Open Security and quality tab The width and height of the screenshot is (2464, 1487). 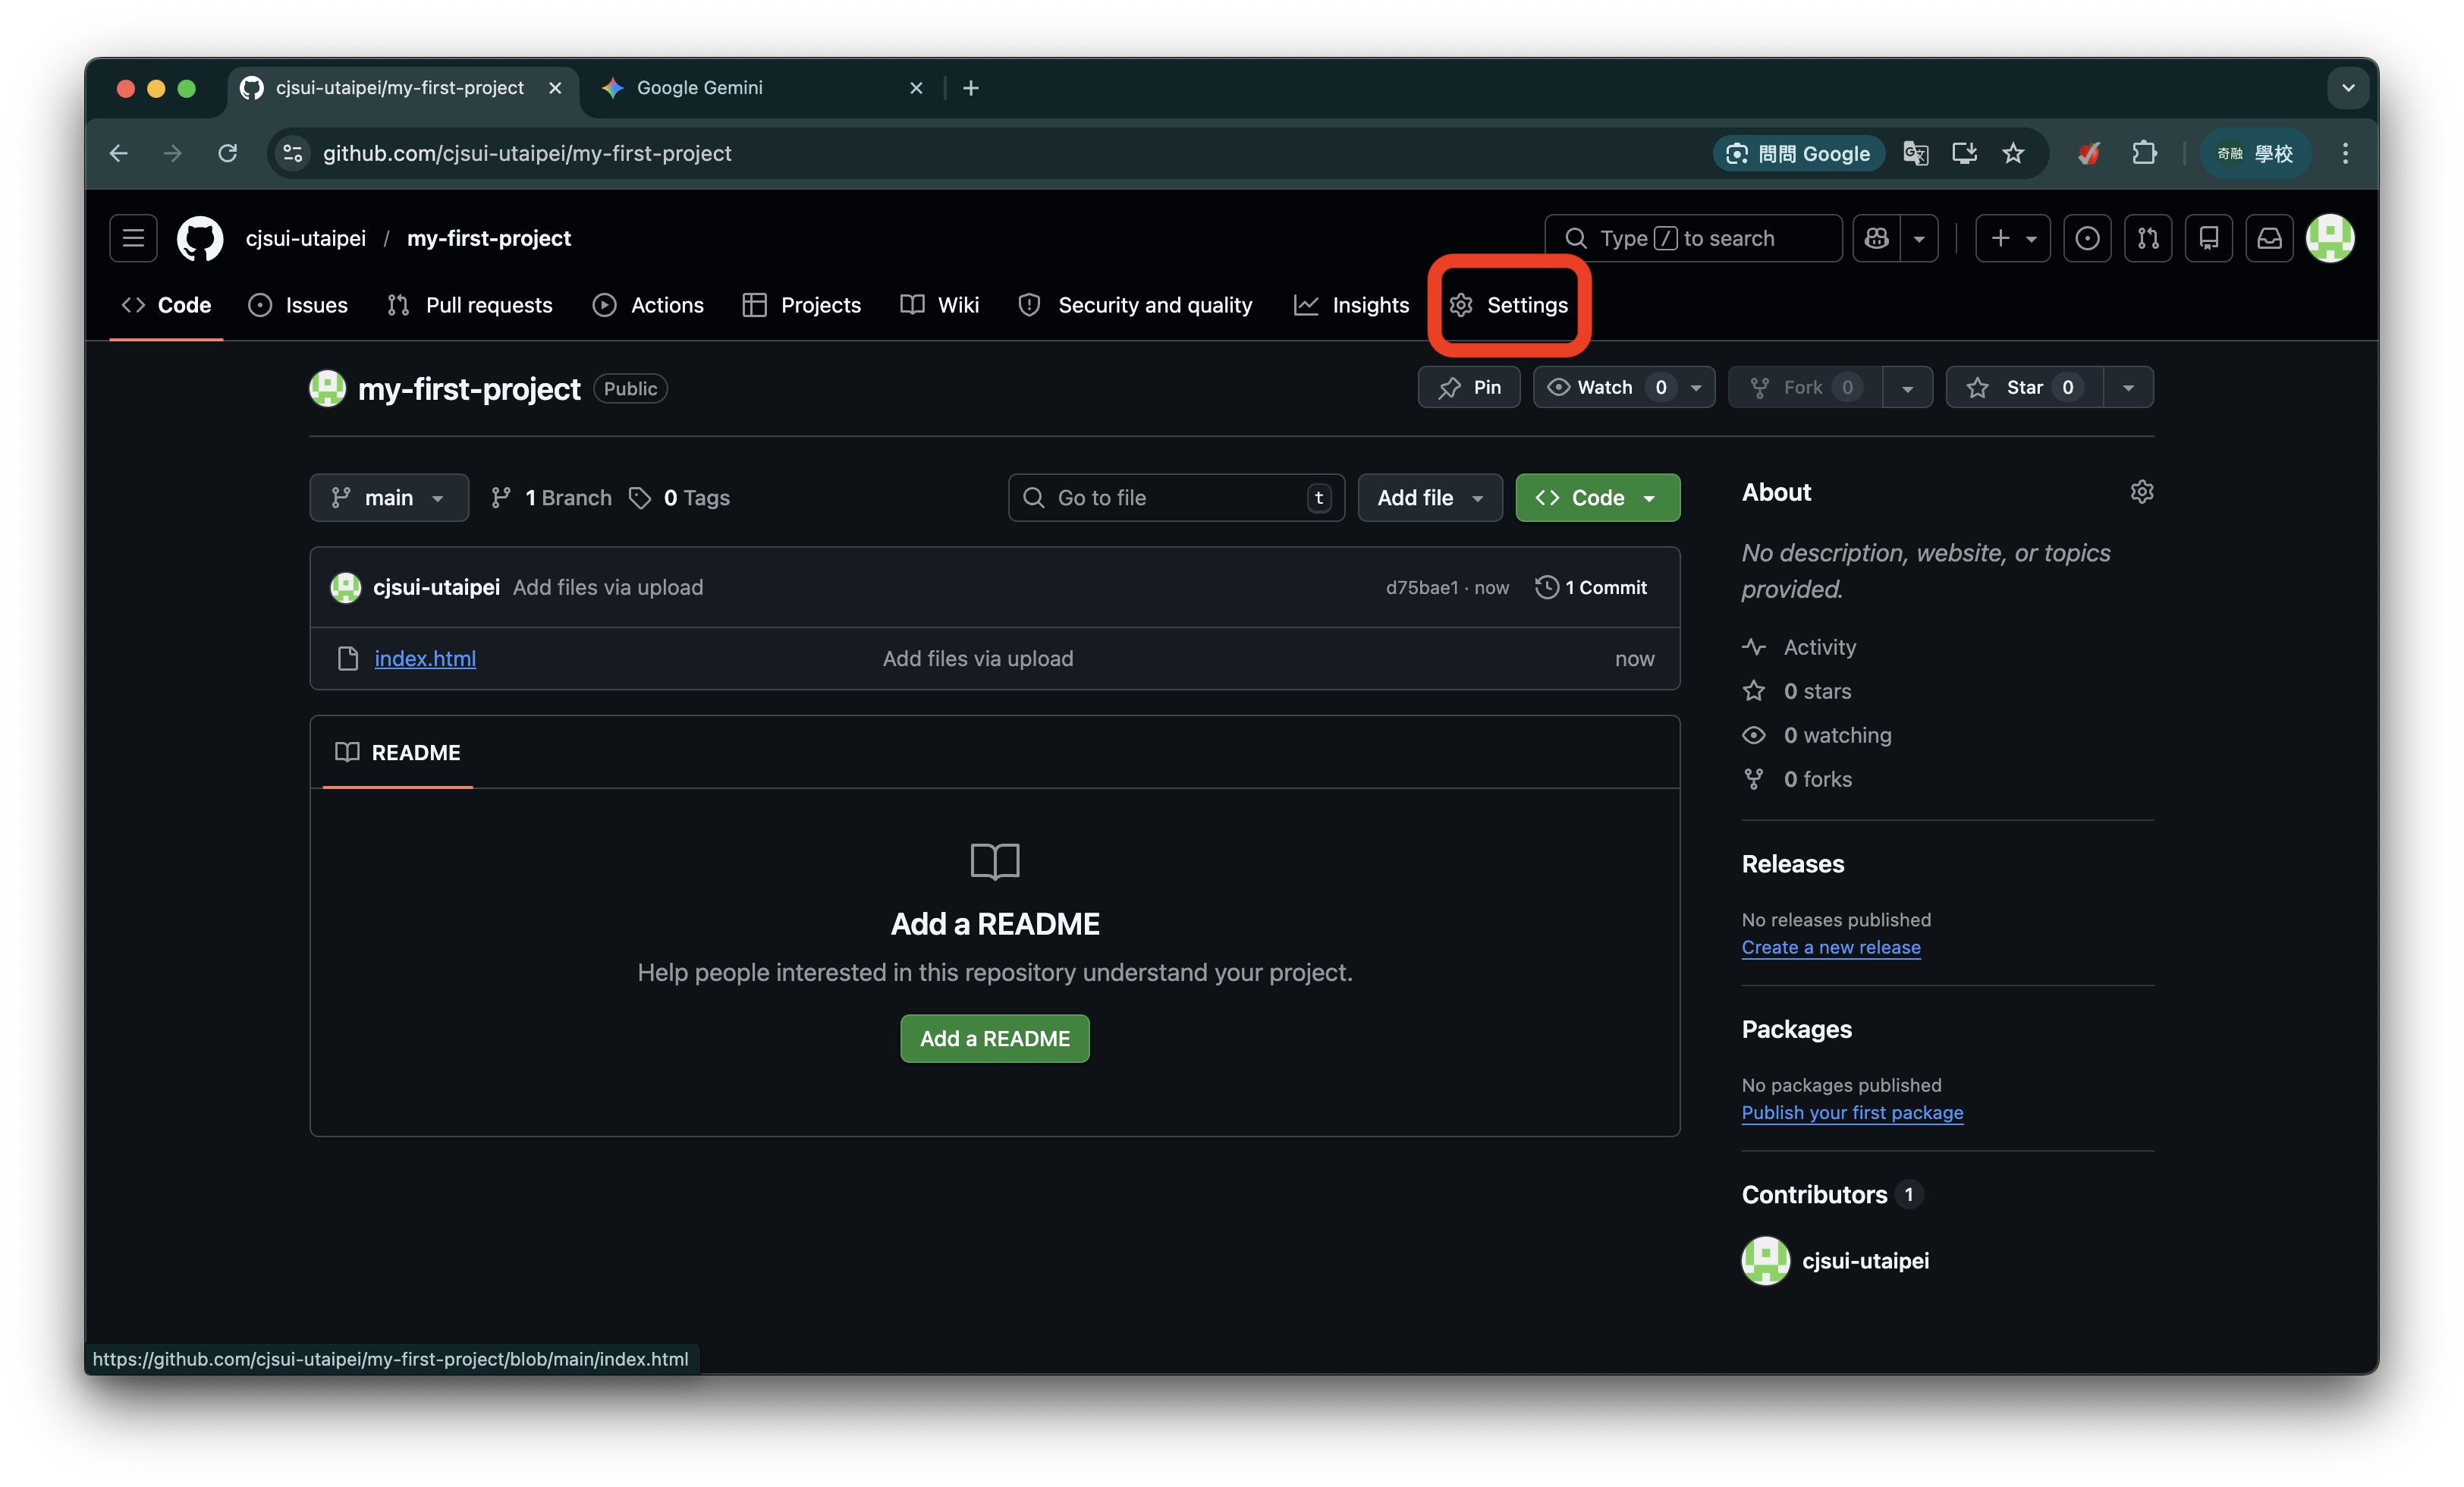[x=1135, y=305]
